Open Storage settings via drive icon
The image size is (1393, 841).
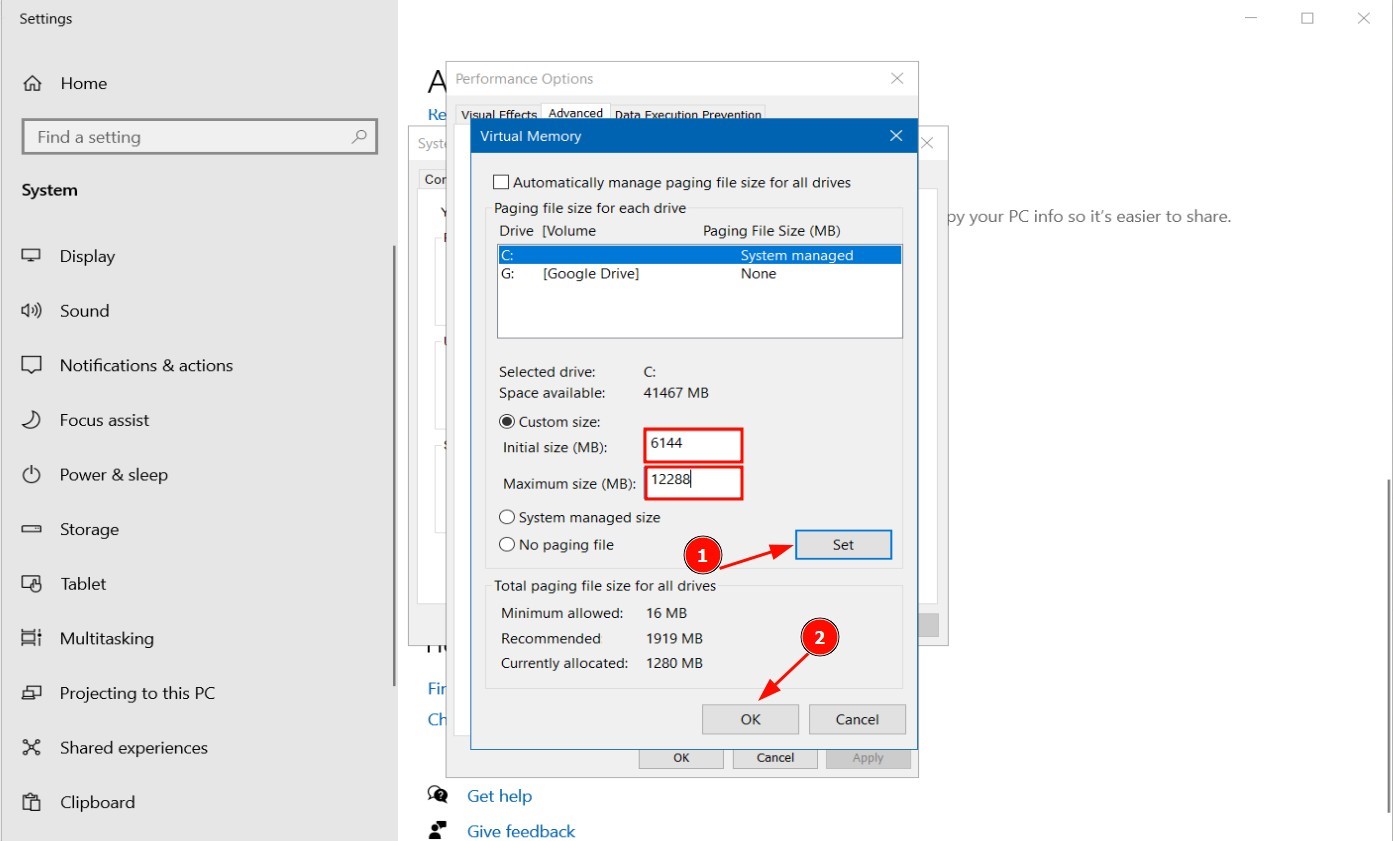point(31,529)
